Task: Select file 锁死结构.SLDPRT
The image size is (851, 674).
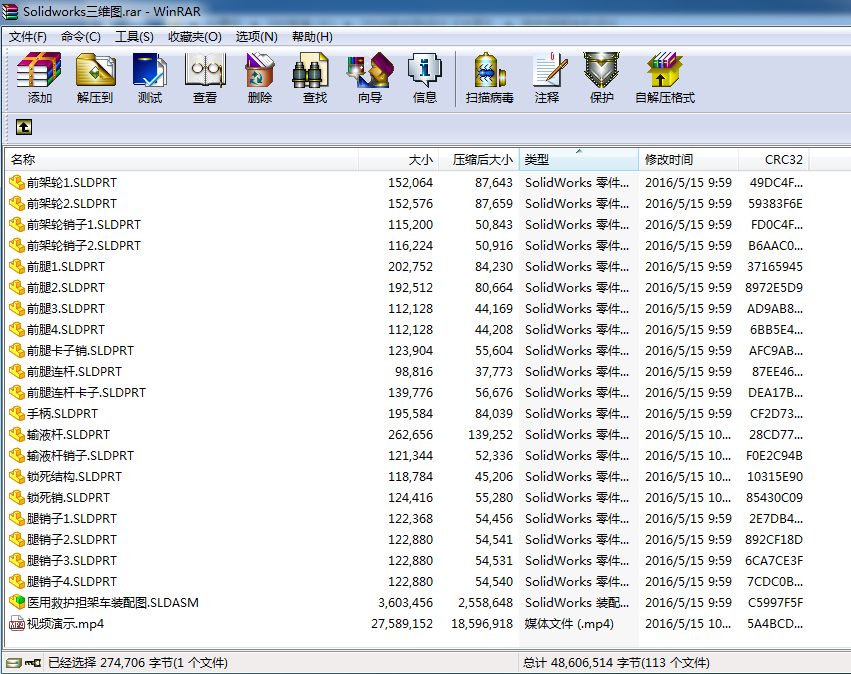Action: point(74,477)
